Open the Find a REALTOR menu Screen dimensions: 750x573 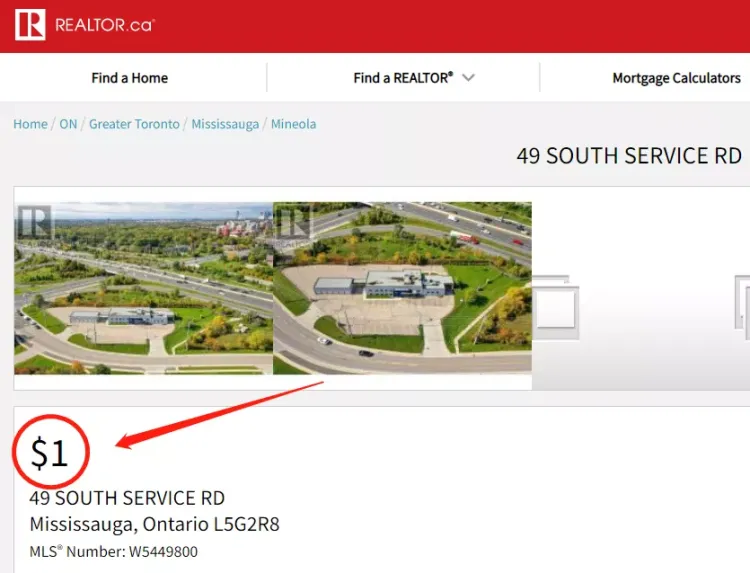point(403,78)
